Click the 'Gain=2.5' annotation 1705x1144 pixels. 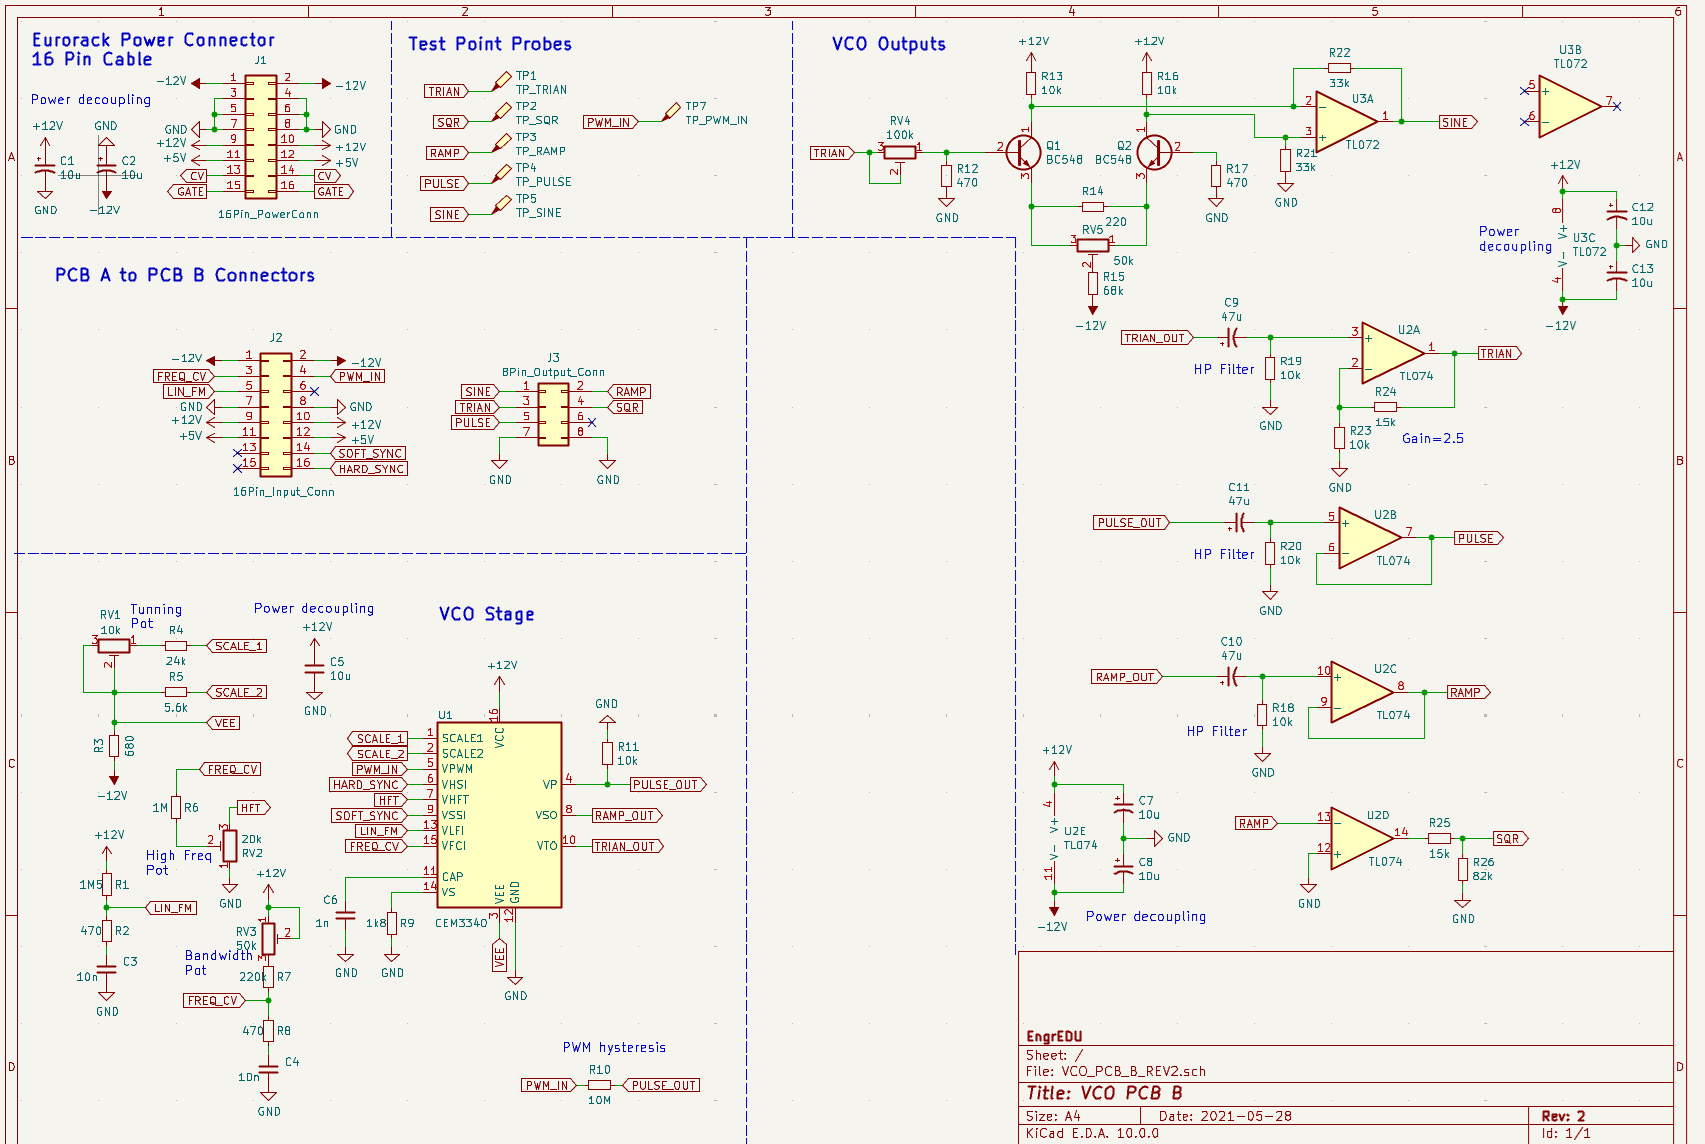click(1433, 438)
